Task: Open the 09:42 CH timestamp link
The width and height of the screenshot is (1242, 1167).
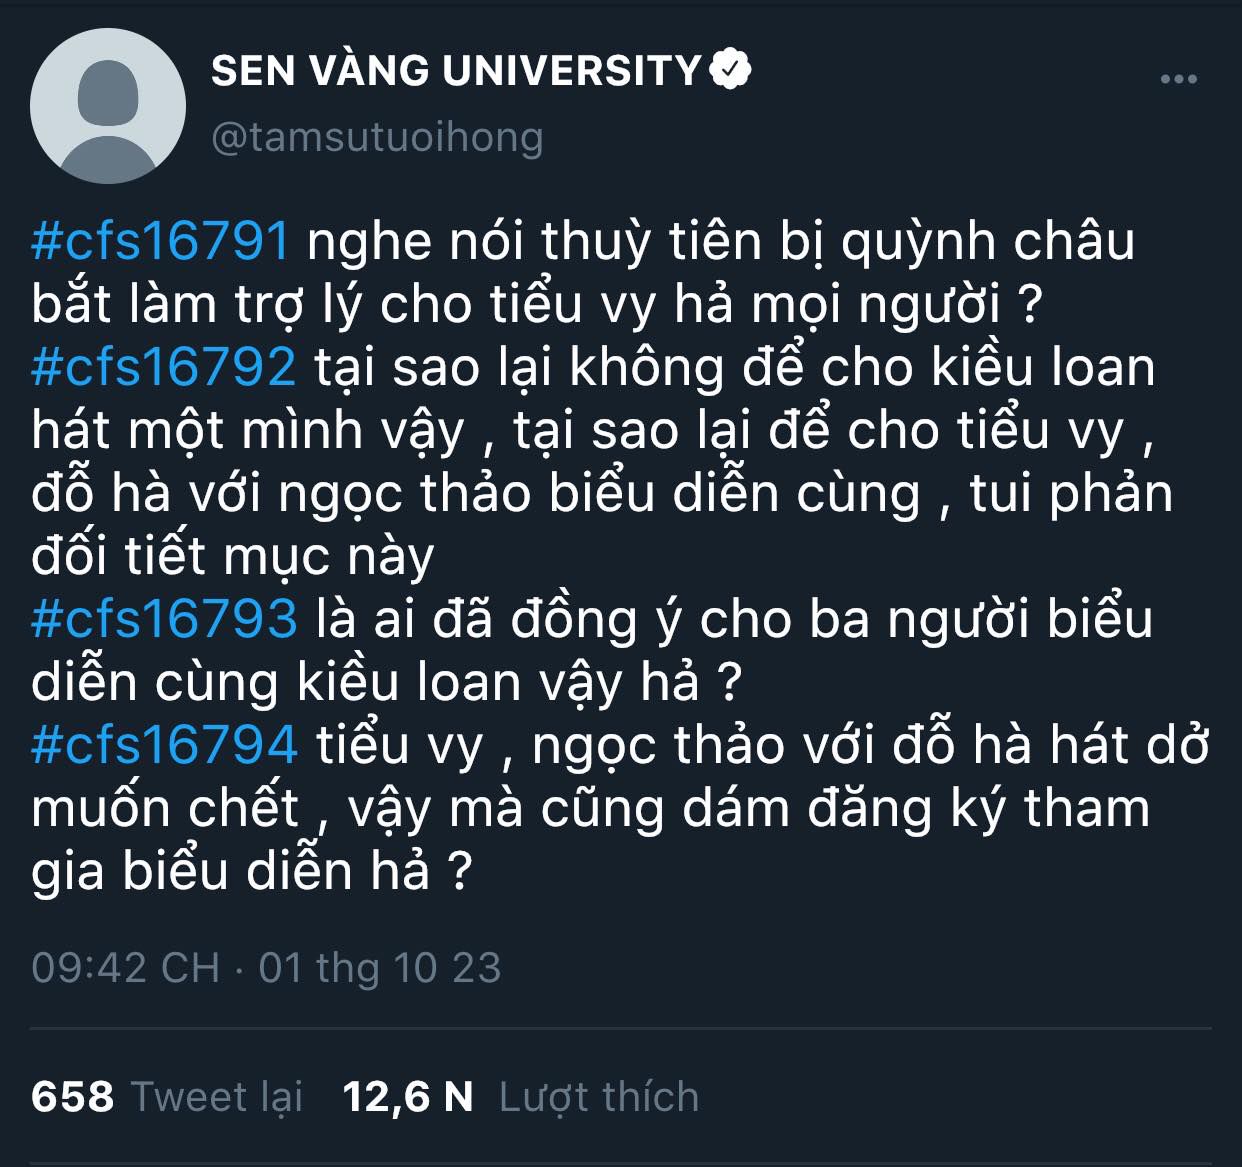Action: pyautogui.click(x=126, y=967)
